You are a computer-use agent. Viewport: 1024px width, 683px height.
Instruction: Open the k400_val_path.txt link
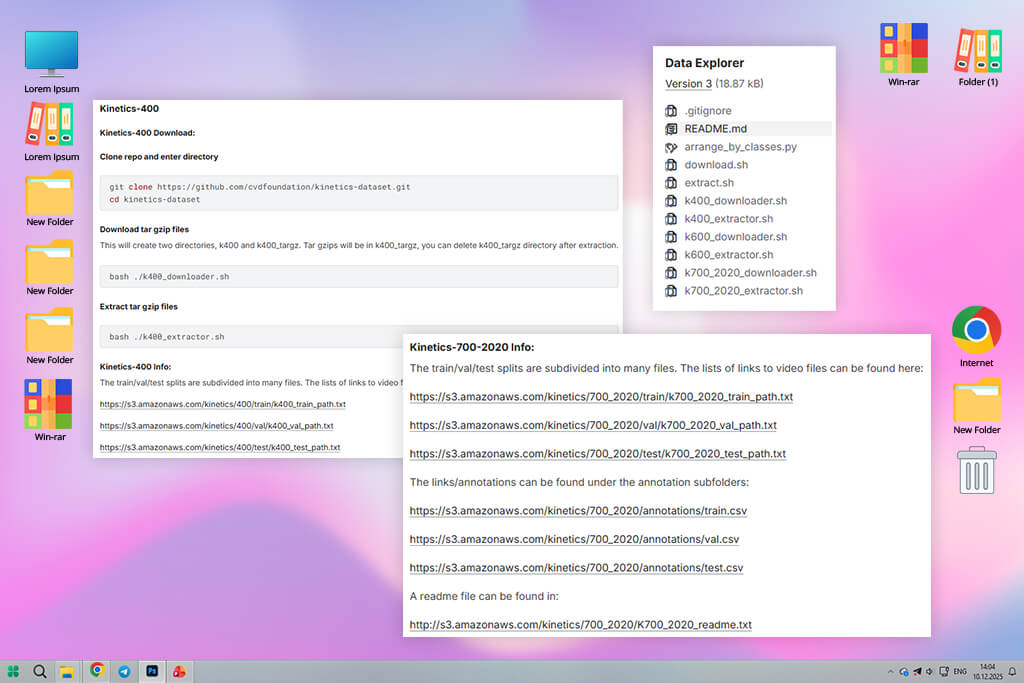coord(216,426)
